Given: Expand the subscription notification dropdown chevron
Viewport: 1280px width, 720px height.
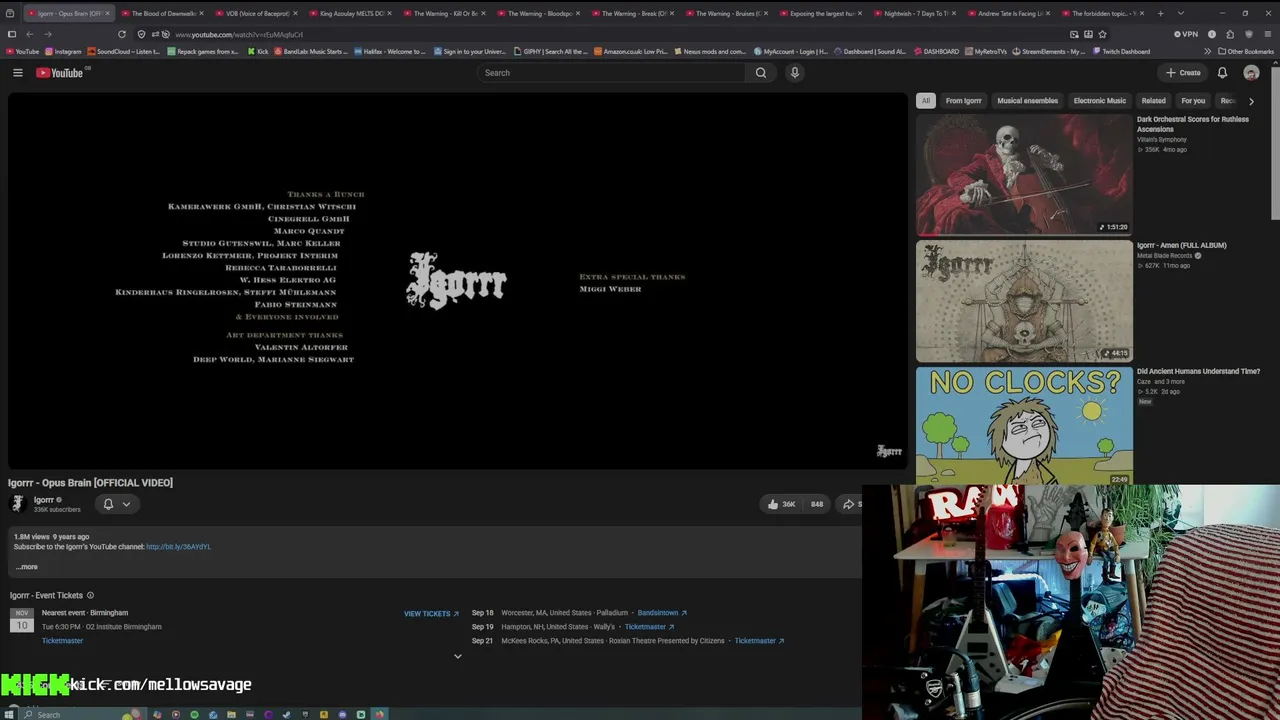Looking at the screenshot, I should [x=126, y=504].
